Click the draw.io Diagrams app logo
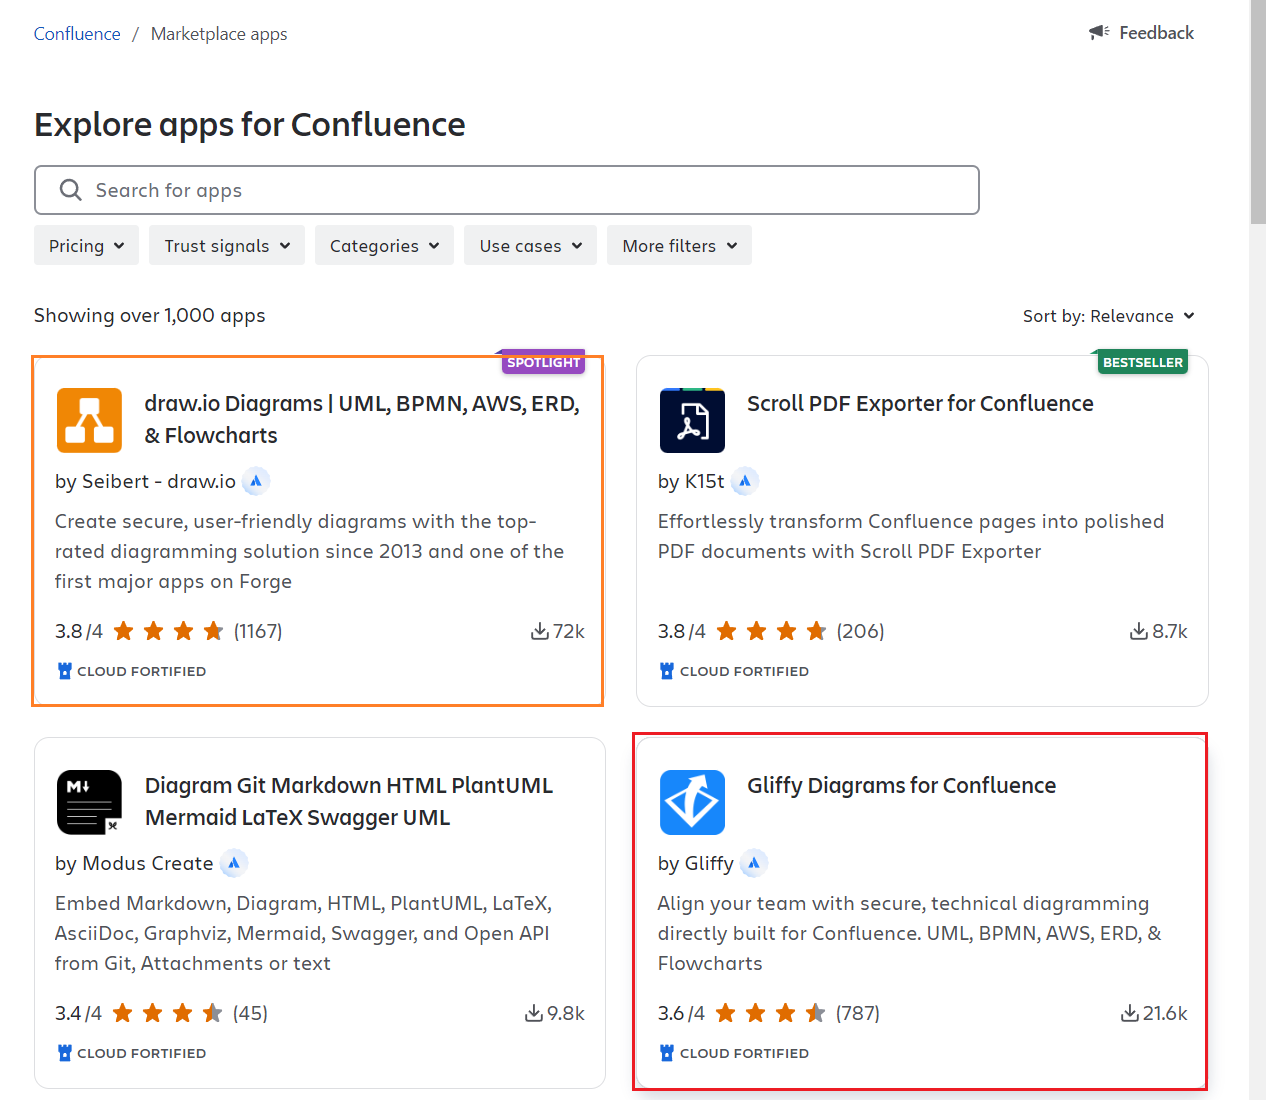This screenshot has height=1100, width=1266. 89,420
